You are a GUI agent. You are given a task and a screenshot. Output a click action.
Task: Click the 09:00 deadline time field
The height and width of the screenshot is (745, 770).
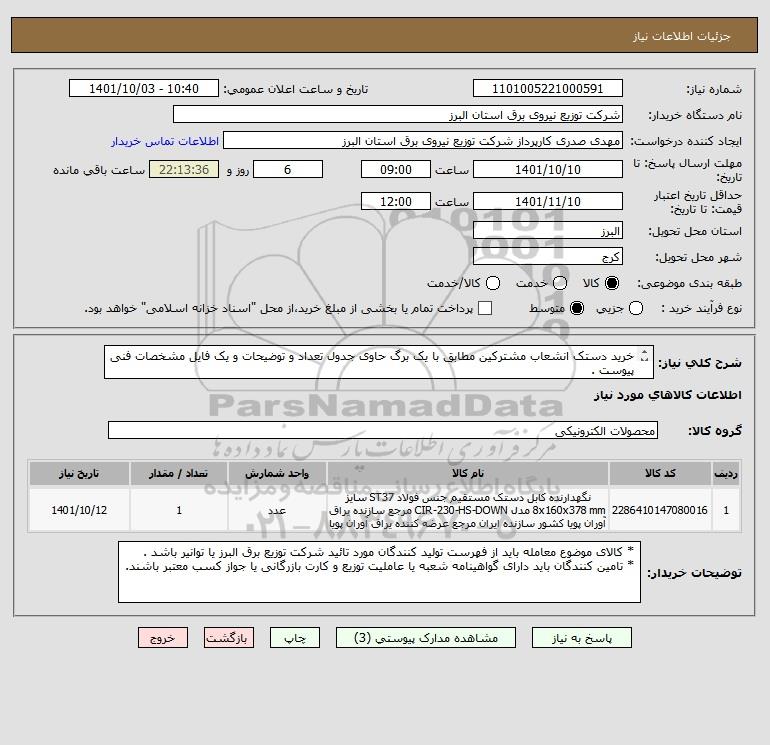pos(396,169)
